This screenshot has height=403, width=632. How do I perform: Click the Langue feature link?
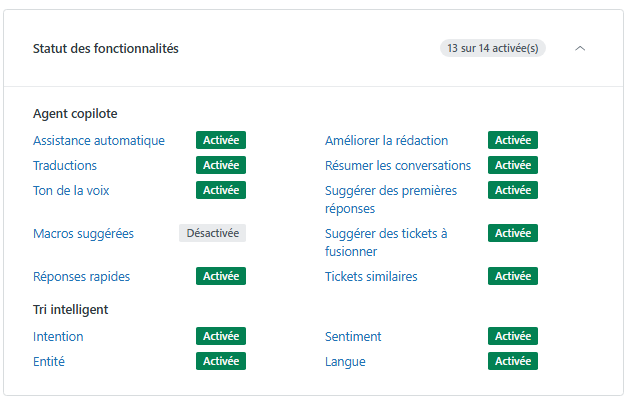coord(345,362)
